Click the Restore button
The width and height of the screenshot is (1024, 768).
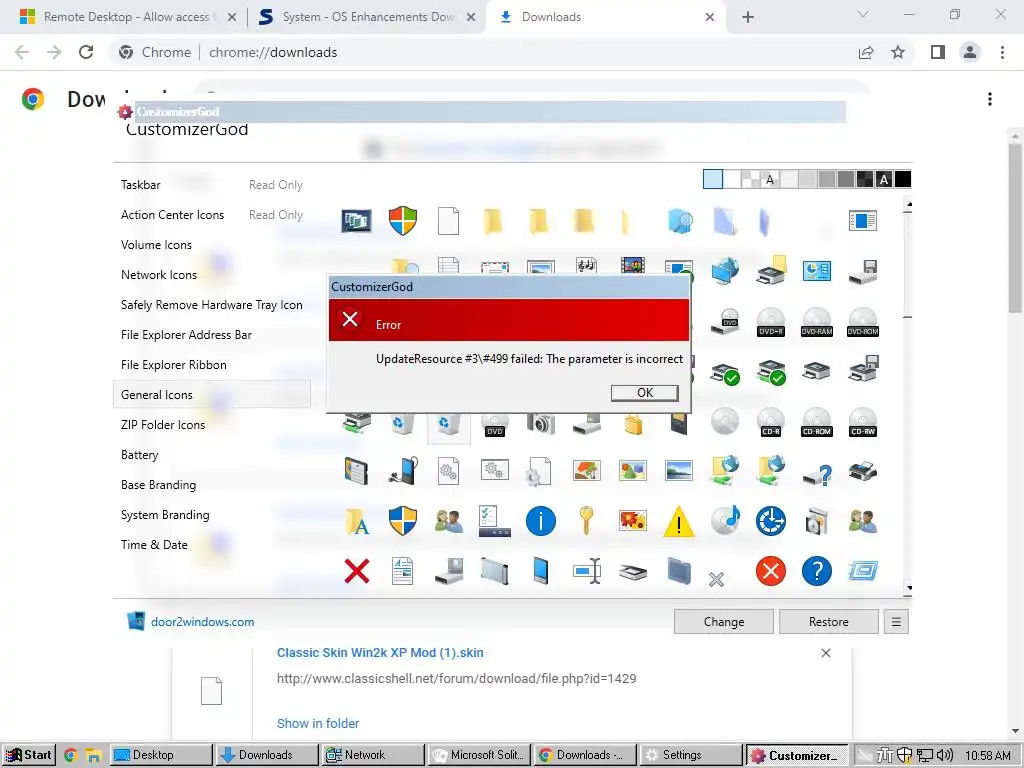point(828,622)
